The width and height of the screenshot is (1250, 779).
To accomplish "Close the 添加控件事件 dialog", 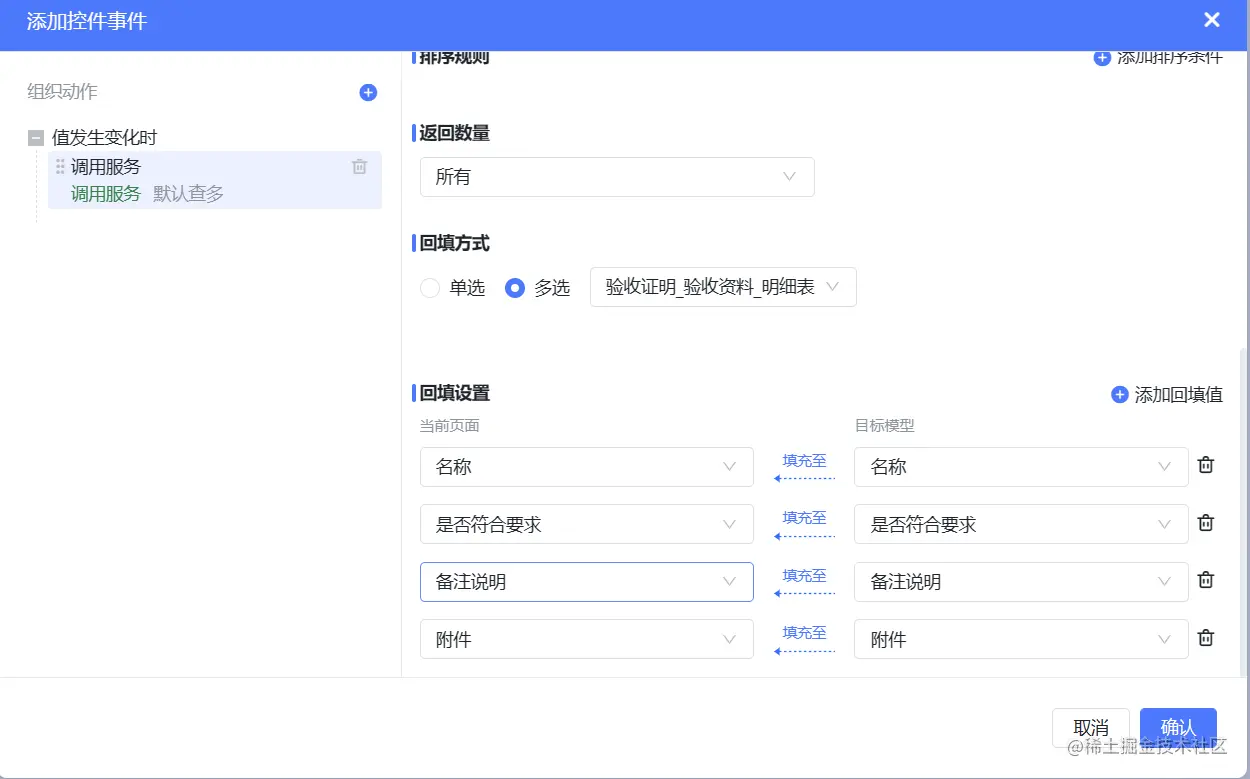I will (x=1212, y=20).
